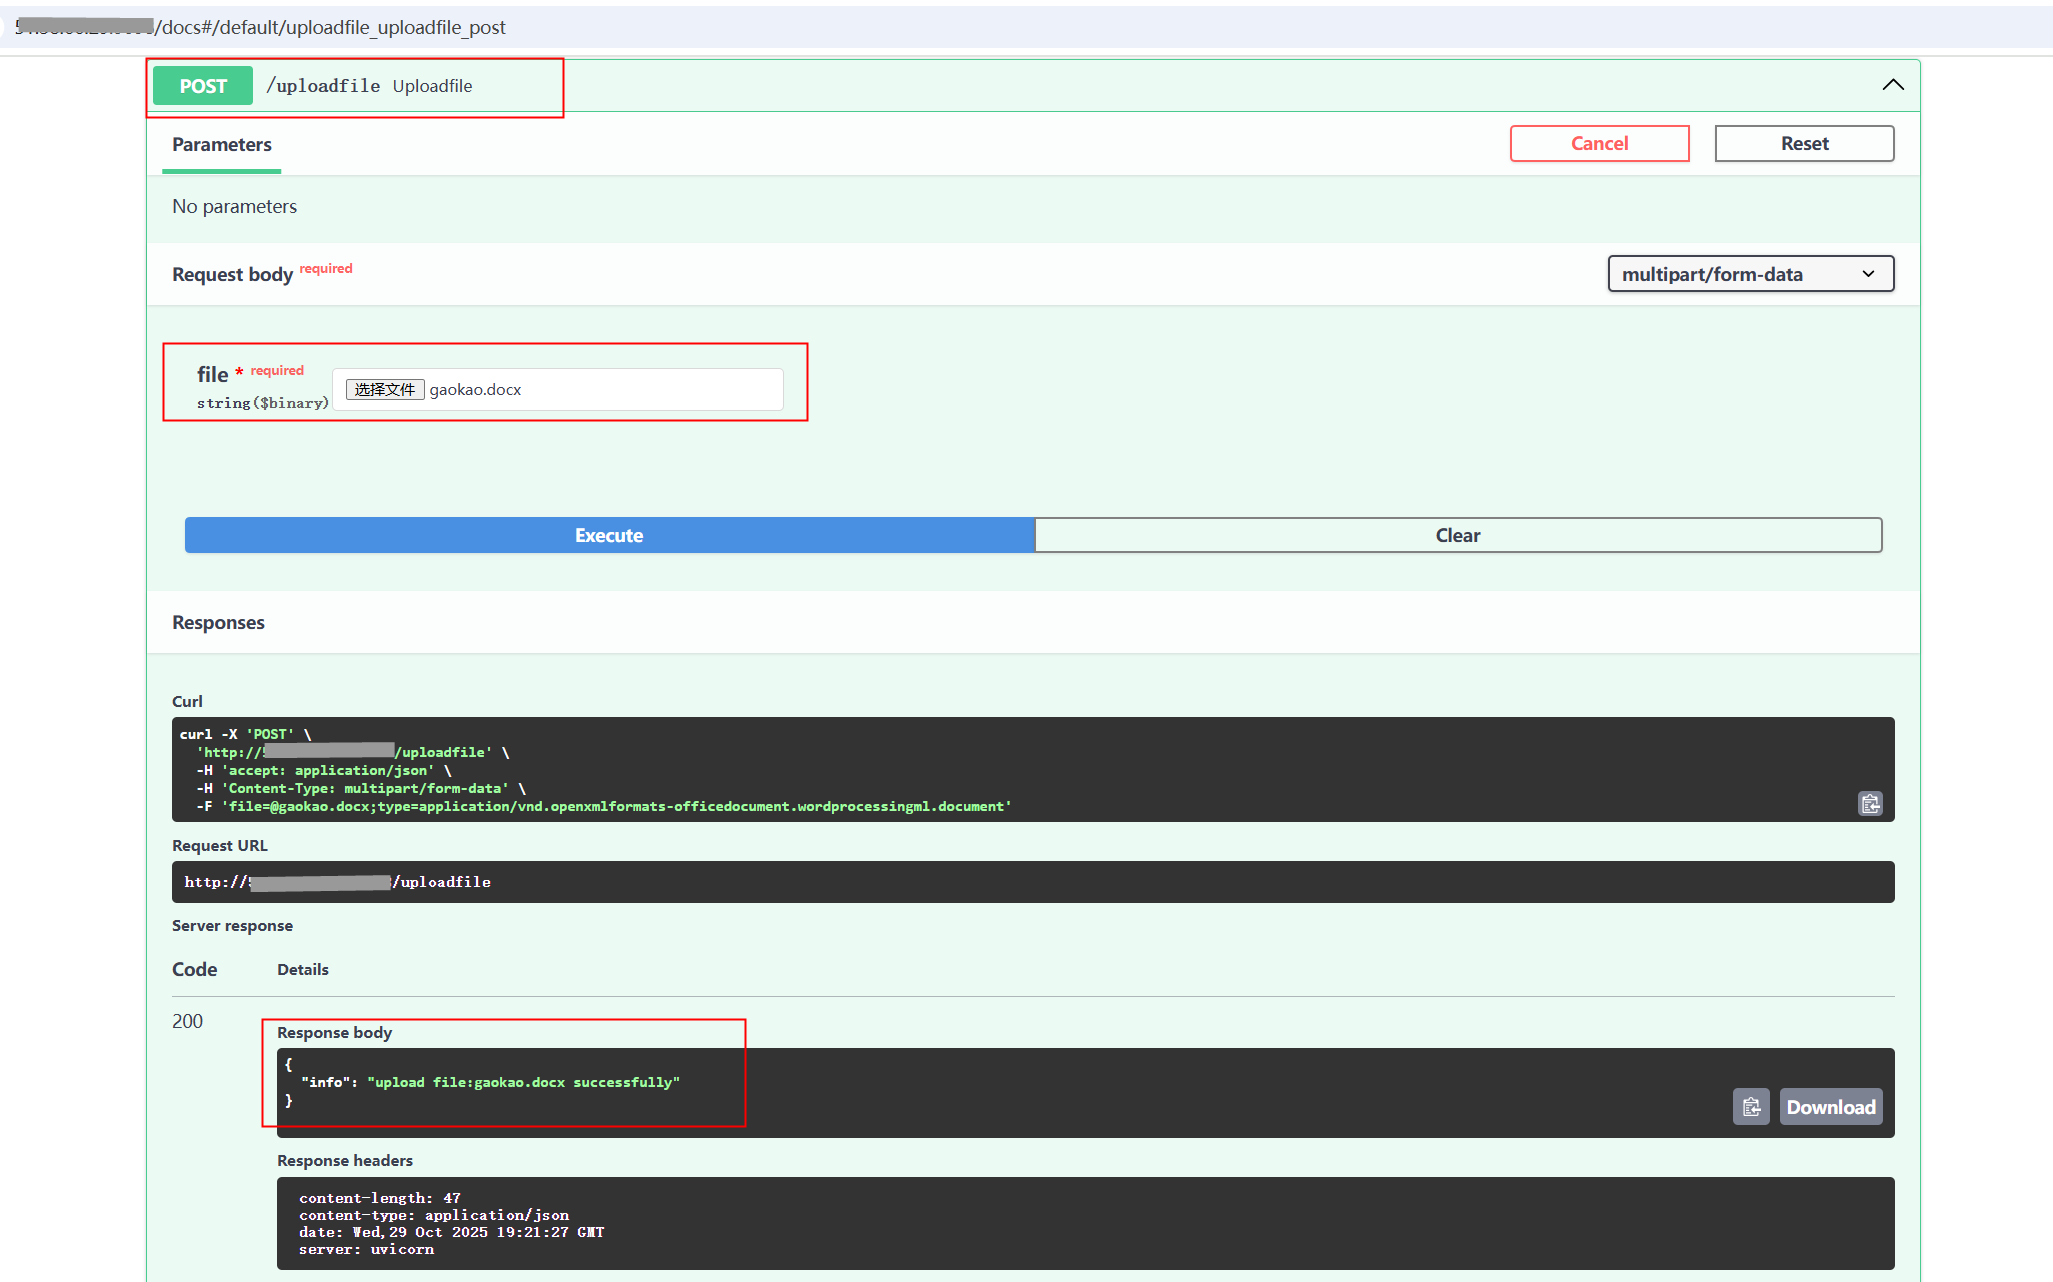Viewport: 2053px width, 1282px height.
Task: Click the "No parameters" text
Action: point(235,206)
